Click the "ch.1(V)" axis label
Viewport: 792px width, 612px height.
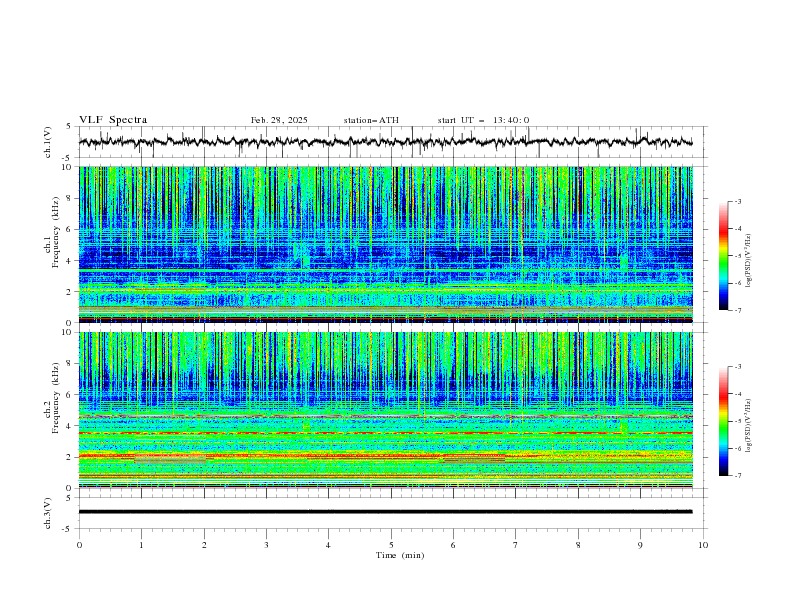48,142
